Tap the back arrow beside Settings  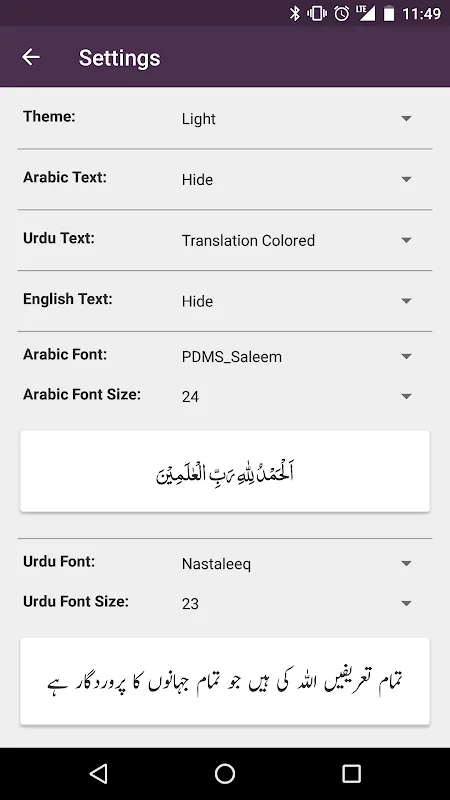coord(31,57)
